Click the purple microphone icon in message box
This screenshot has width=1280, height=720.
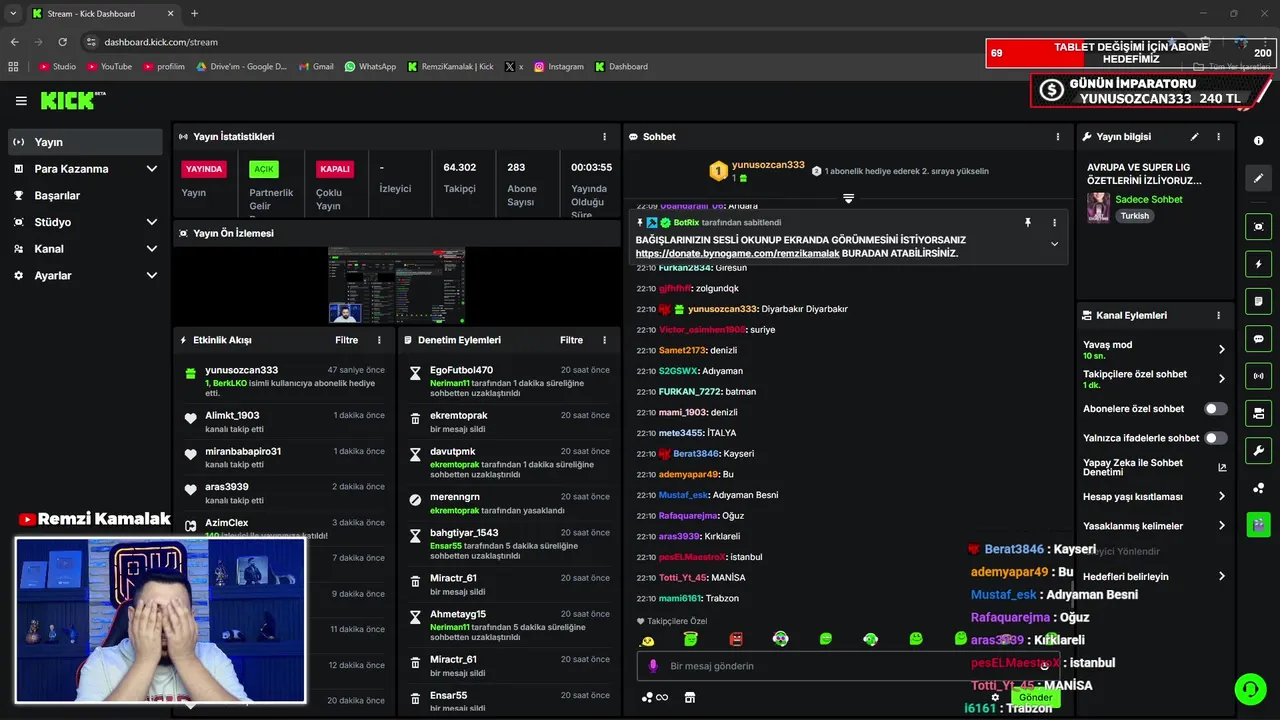coord(653,666)
